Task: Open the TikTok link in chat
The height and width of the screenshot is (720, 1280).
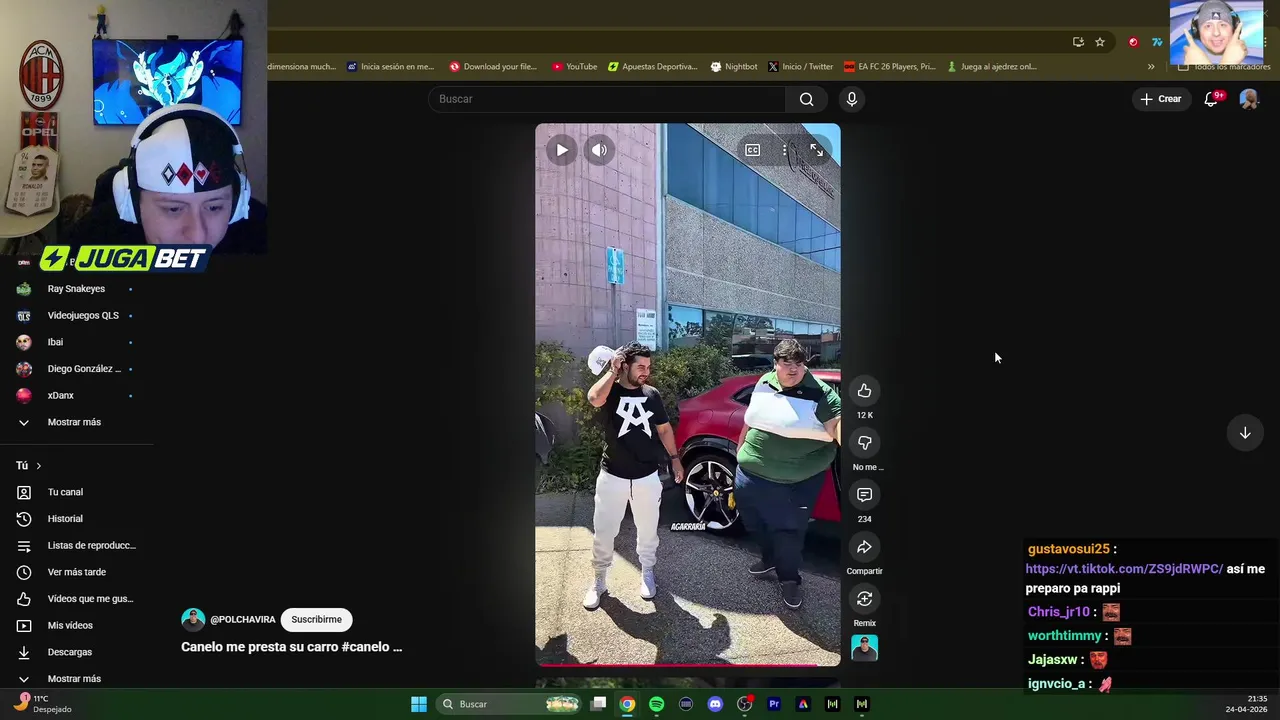Action: pos(1124,569)
